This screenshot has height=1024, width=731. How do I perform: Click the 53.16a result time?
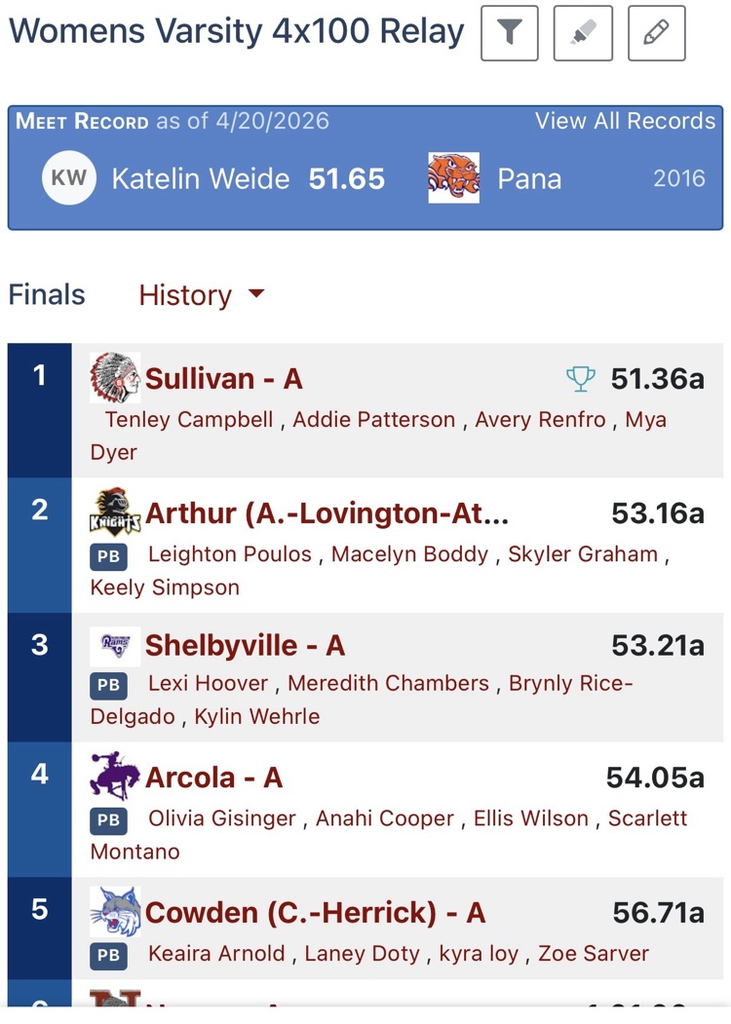click(x=657, y=514)
